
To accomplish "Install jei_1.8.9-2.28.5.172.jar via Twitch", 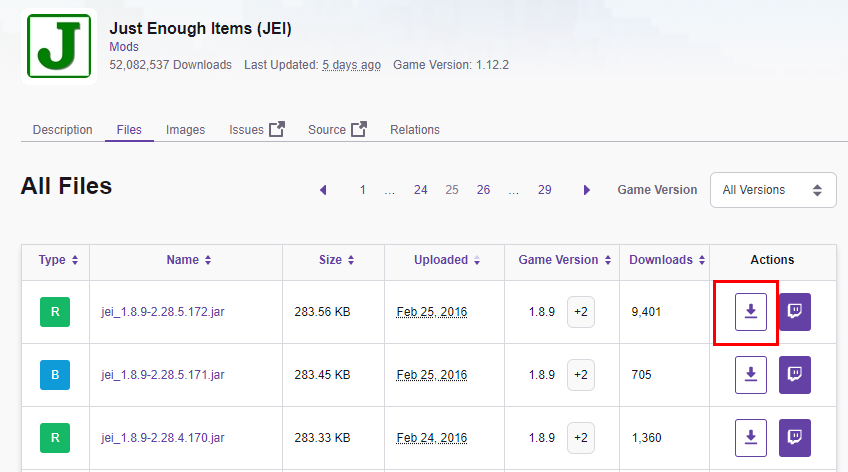I will pyautogui.click(x=794, y=311).
